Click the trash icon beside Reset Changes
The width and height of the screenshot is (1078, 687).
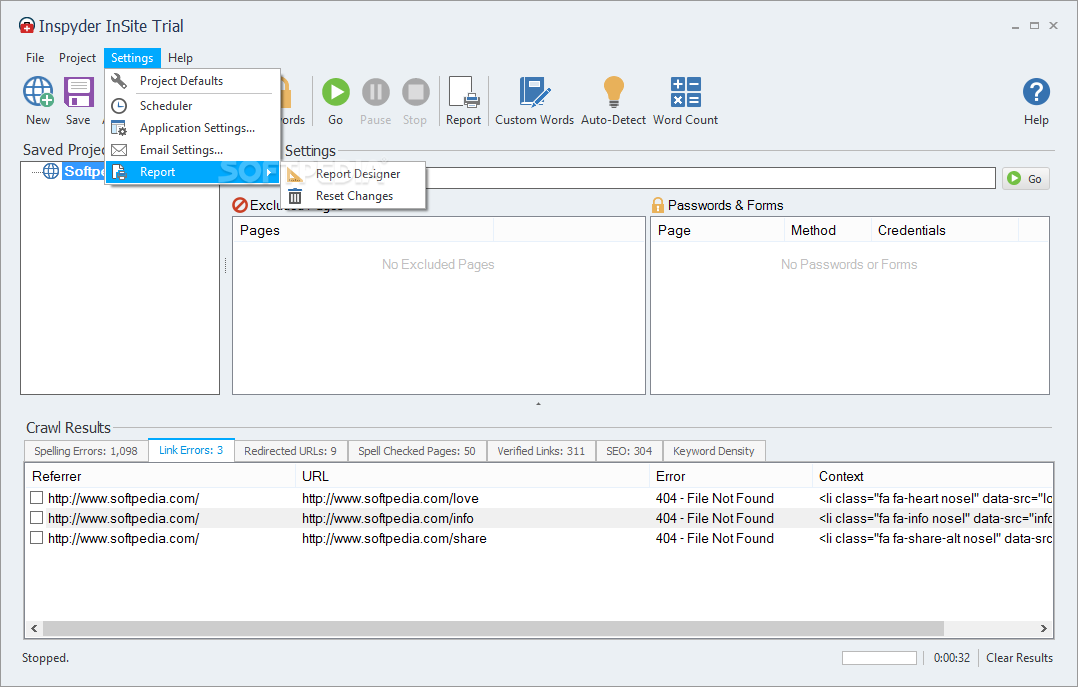[295, 196]
